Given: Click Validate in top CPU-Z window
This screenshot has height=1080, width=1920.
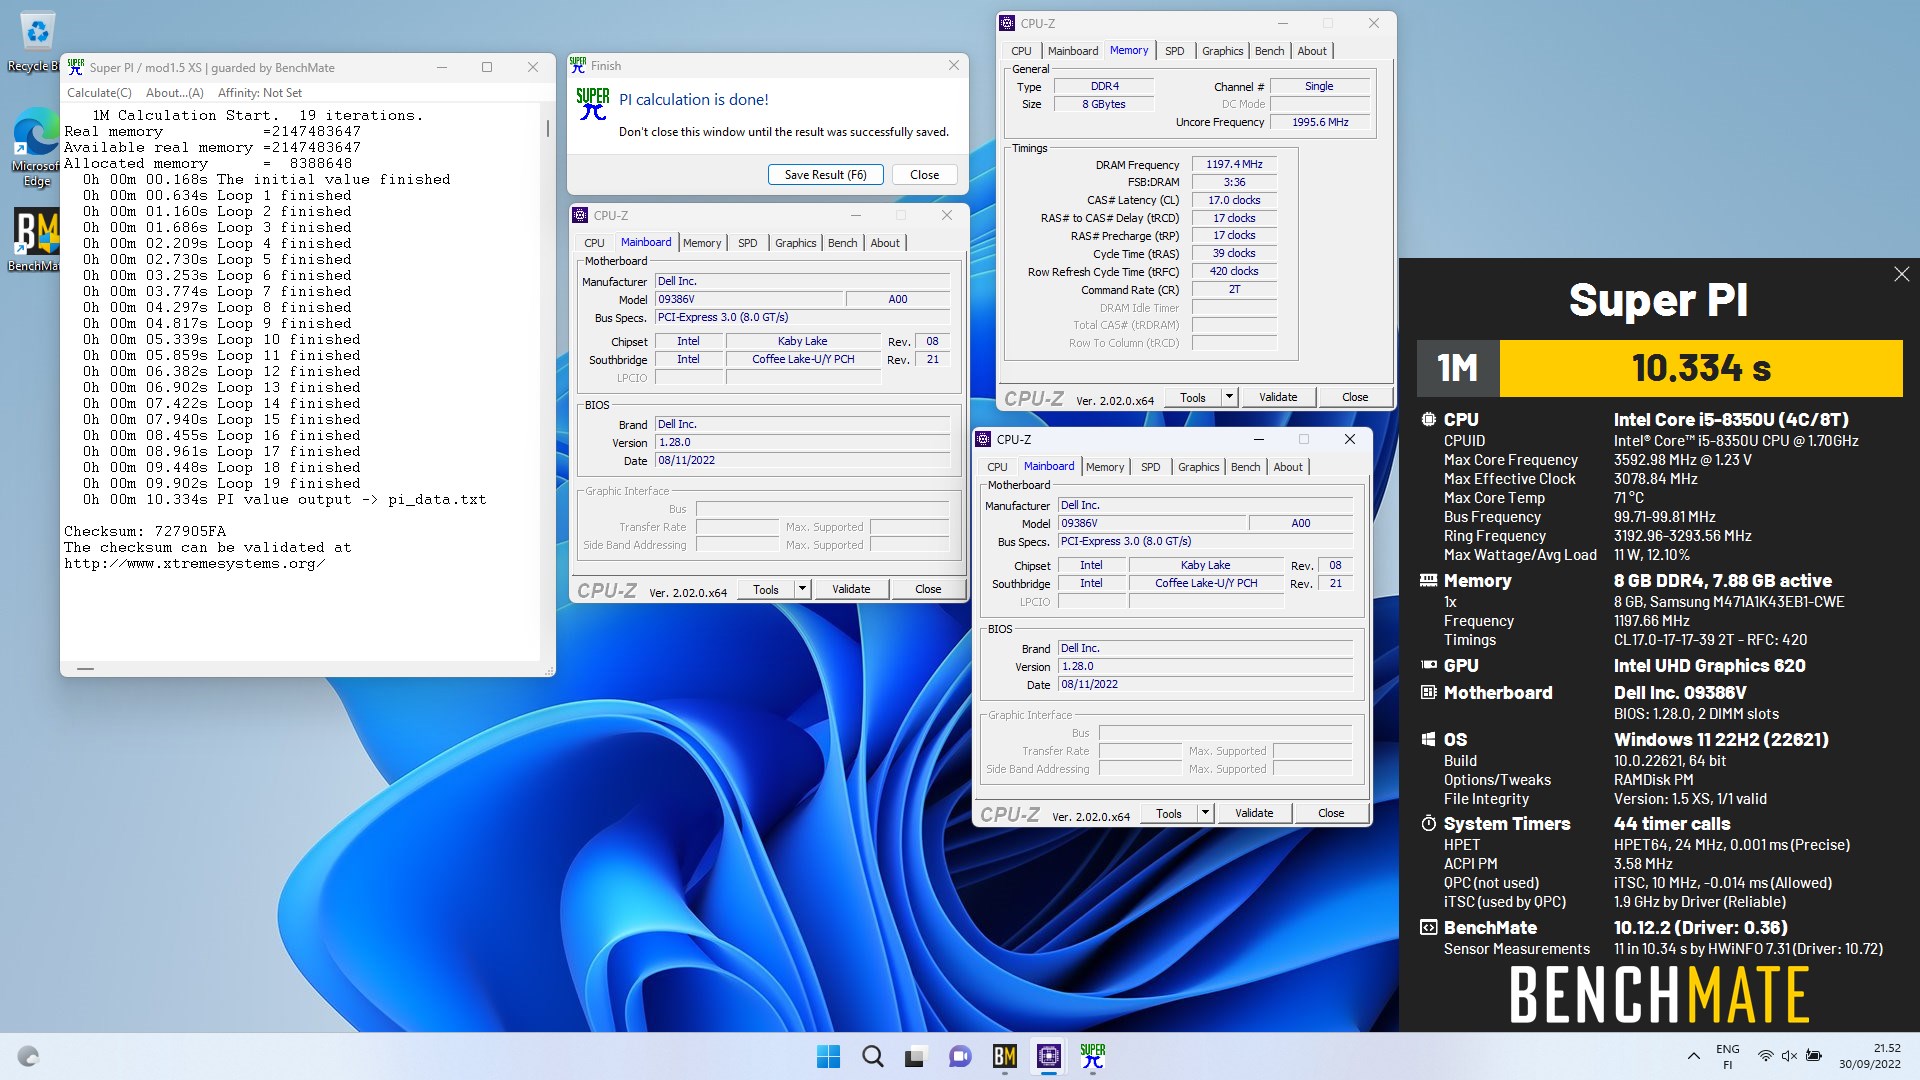Looking at the screenshot, I should [x=1278, y=397].
